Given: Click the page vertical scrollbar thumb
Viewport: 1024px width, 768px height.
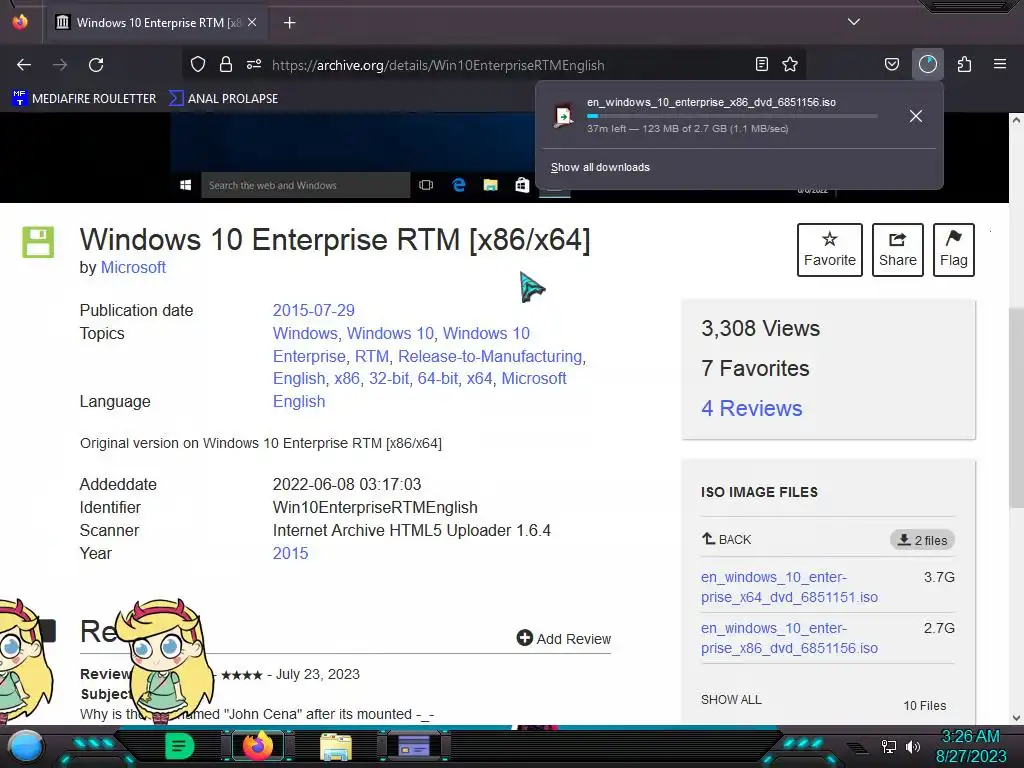Looking at the screenshot, I should click(1016, 408).
